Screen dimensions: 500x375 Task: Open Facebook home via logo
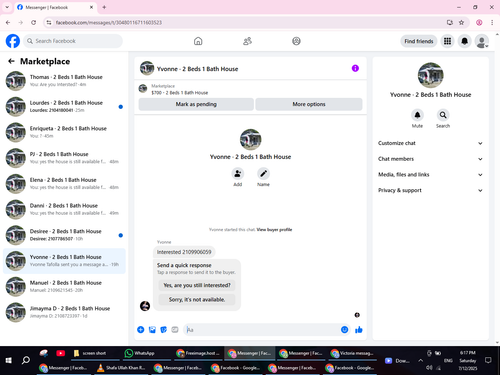(x=13, y=41)
